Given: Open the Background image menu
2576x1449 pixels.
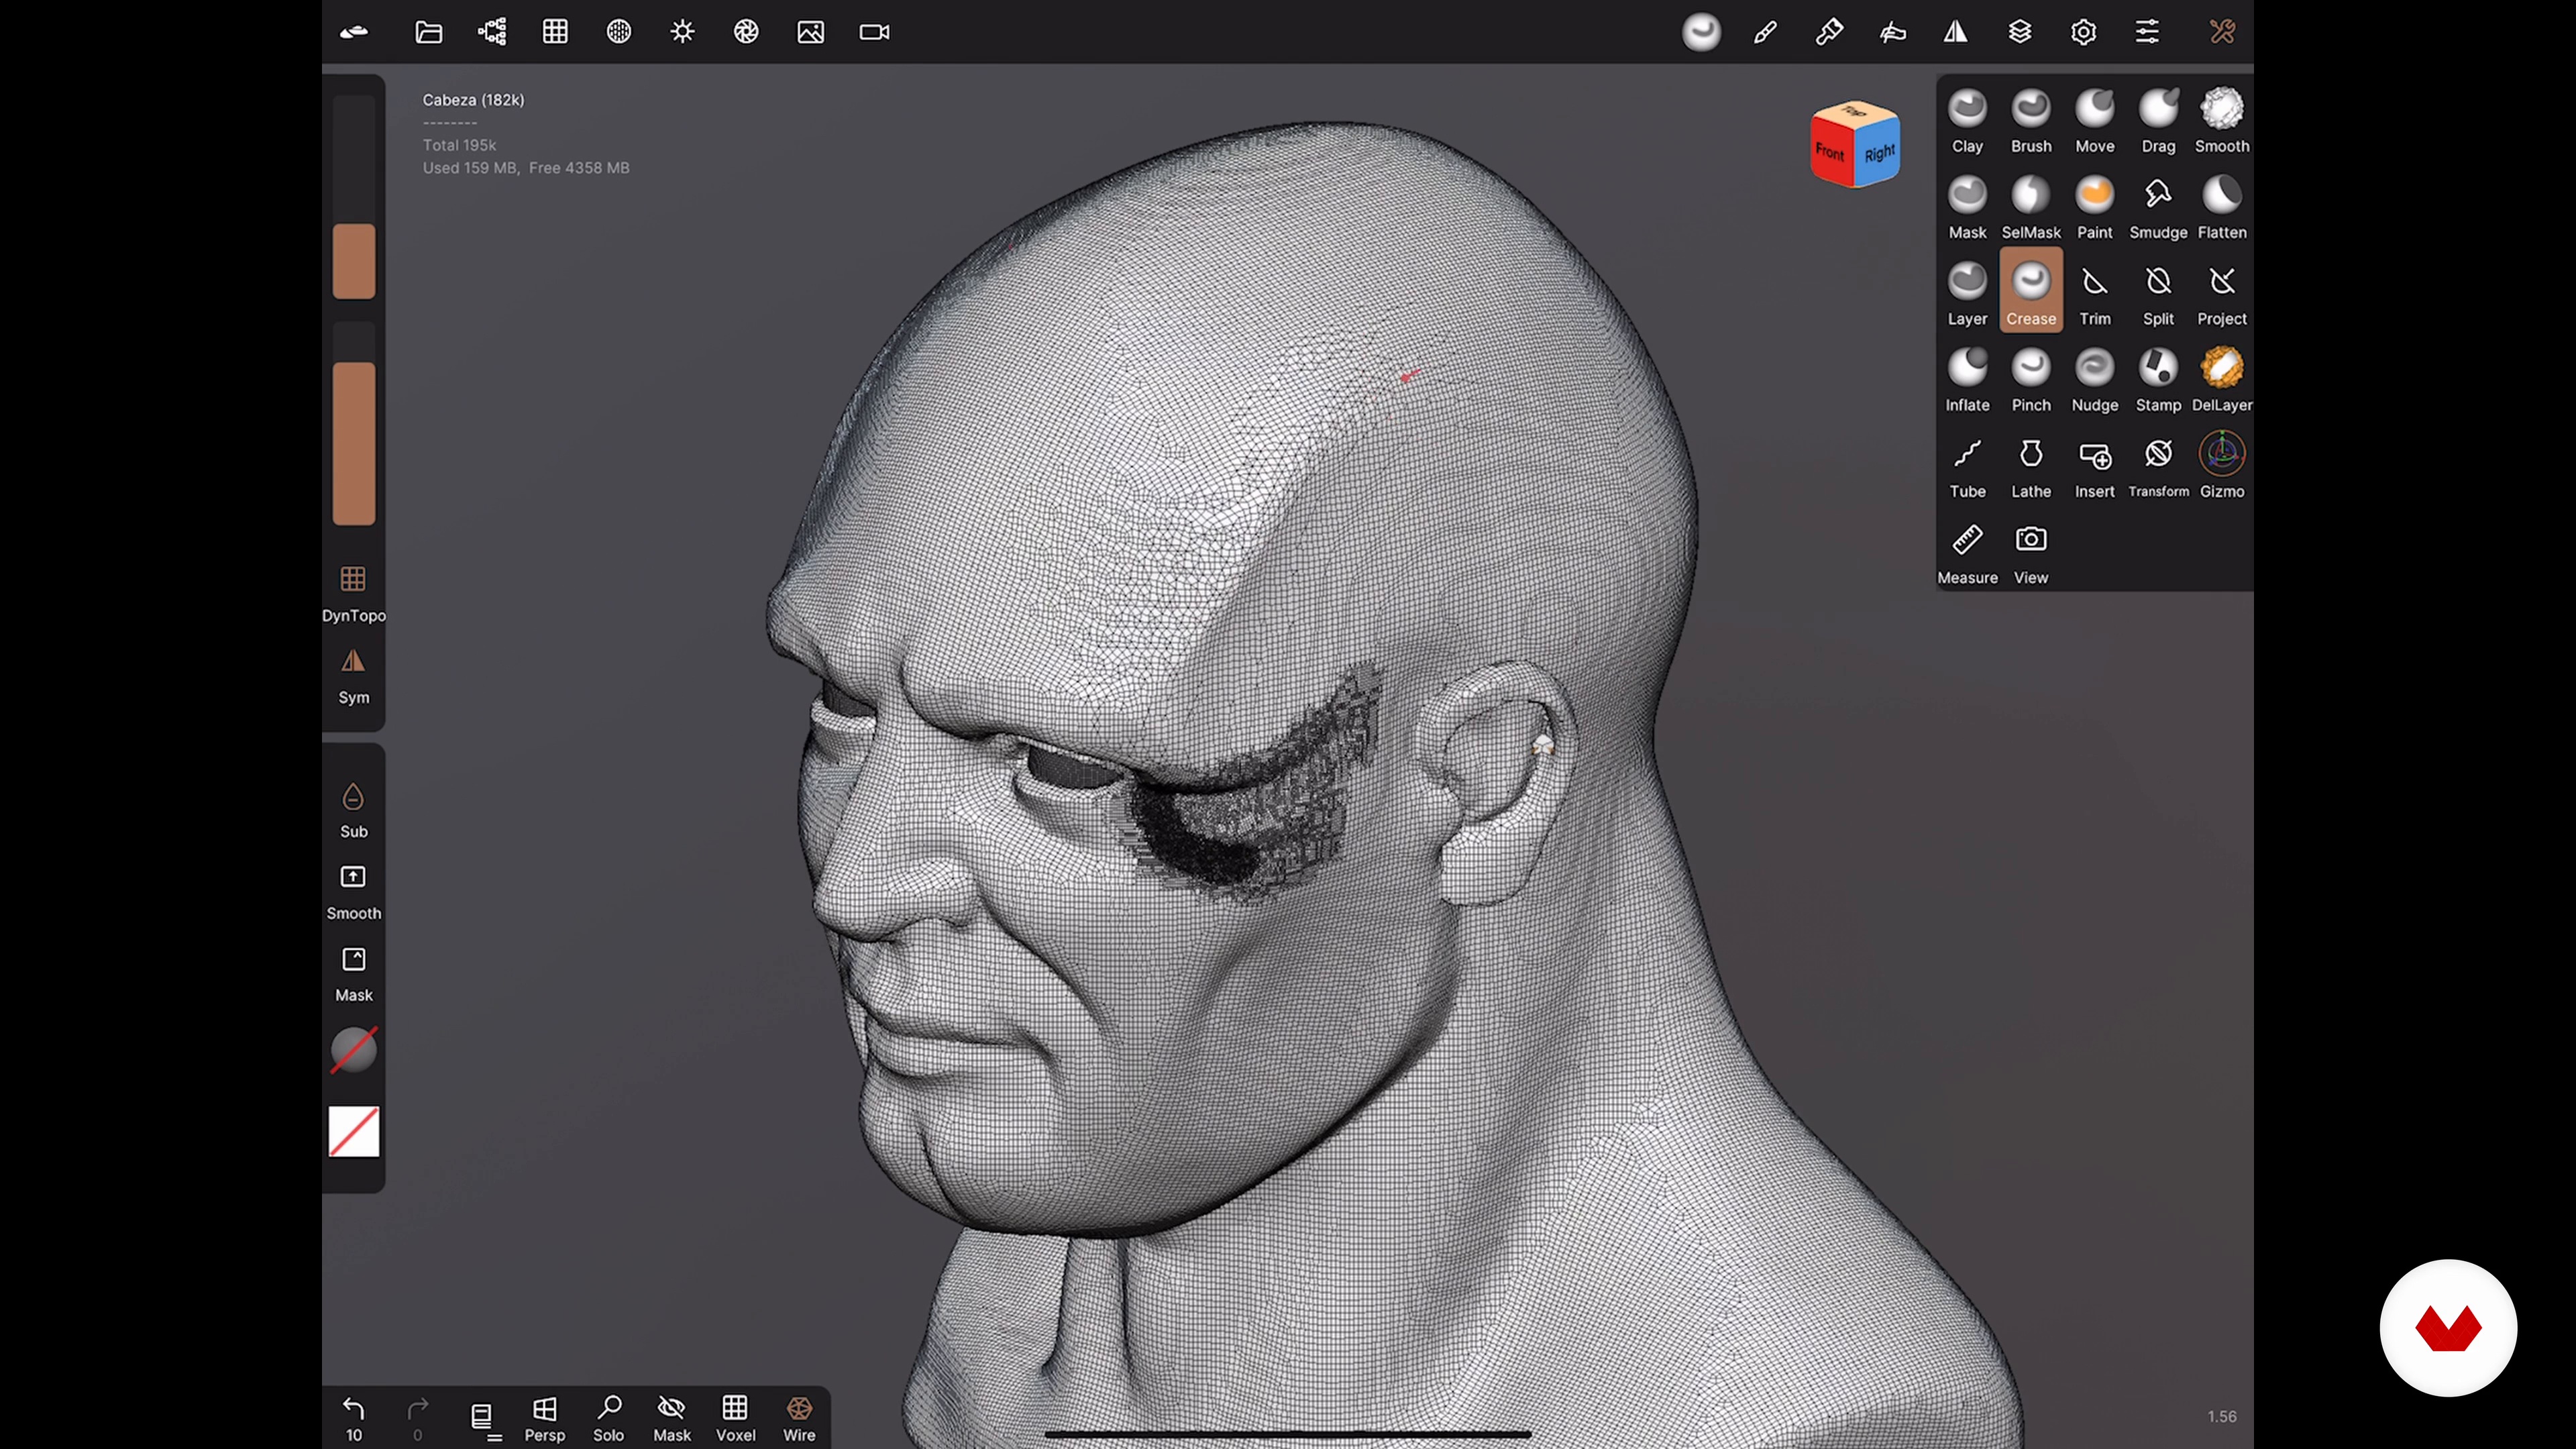Looking at the screenshot, I should (x=810, y=32).
